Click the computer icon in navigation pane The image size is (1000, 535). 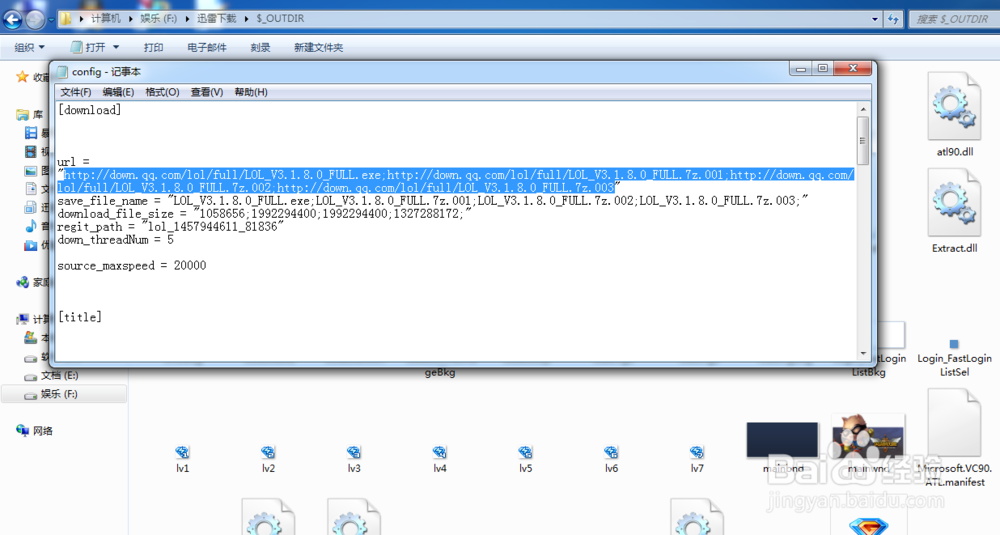tap(22, 319)
